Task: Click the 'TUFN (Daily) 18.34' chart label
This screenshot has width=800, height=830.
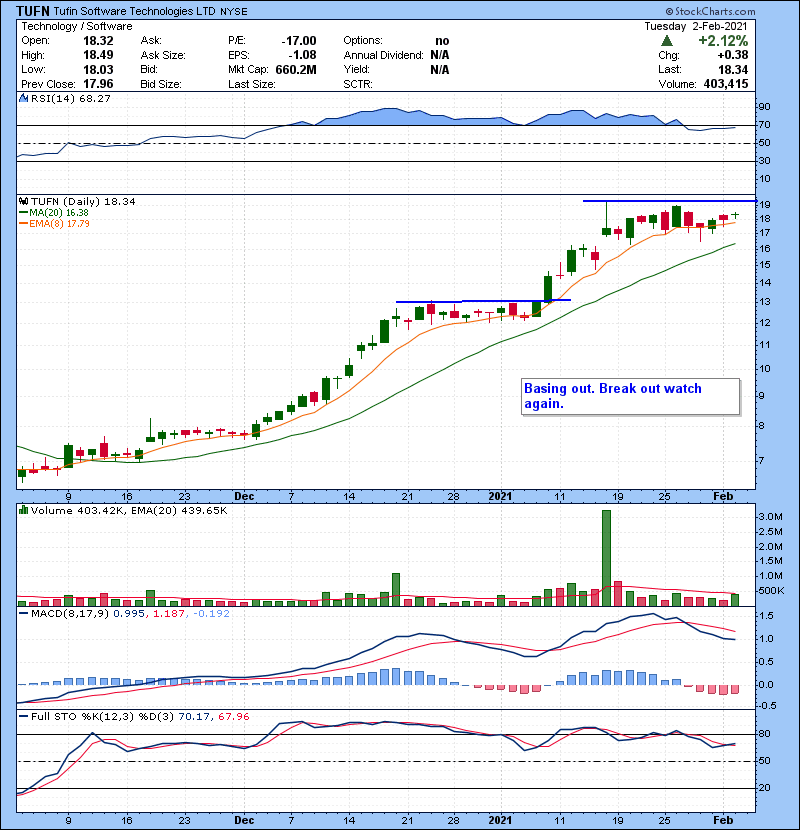Action: [83, 202]
